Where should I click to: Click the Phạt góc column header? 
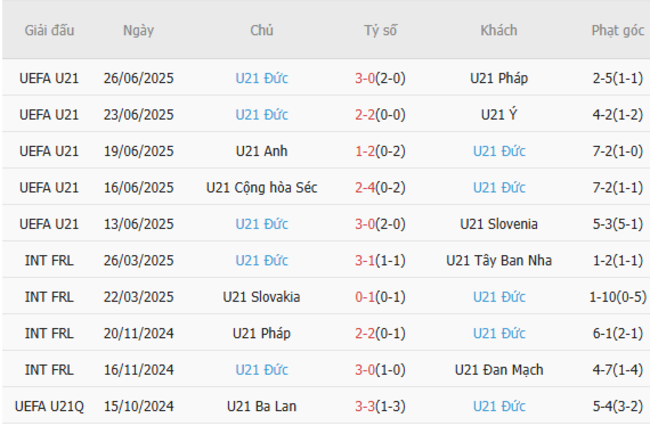click(617, 30)
